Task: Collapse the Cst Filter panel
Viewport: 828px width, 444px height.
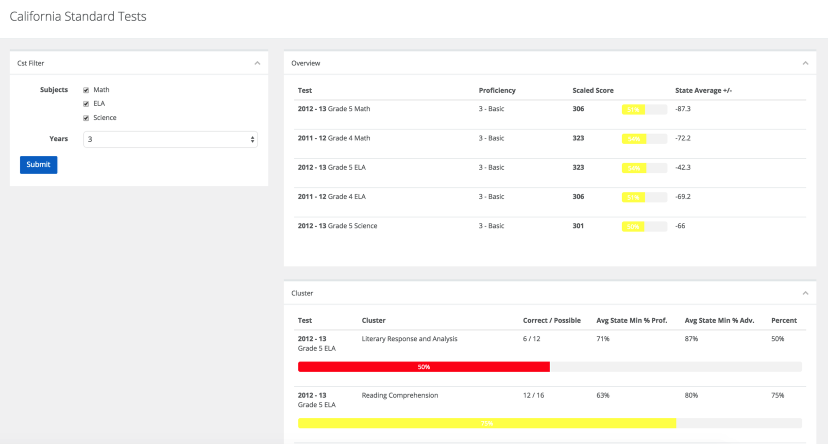Action: click(x=257, y=63)
